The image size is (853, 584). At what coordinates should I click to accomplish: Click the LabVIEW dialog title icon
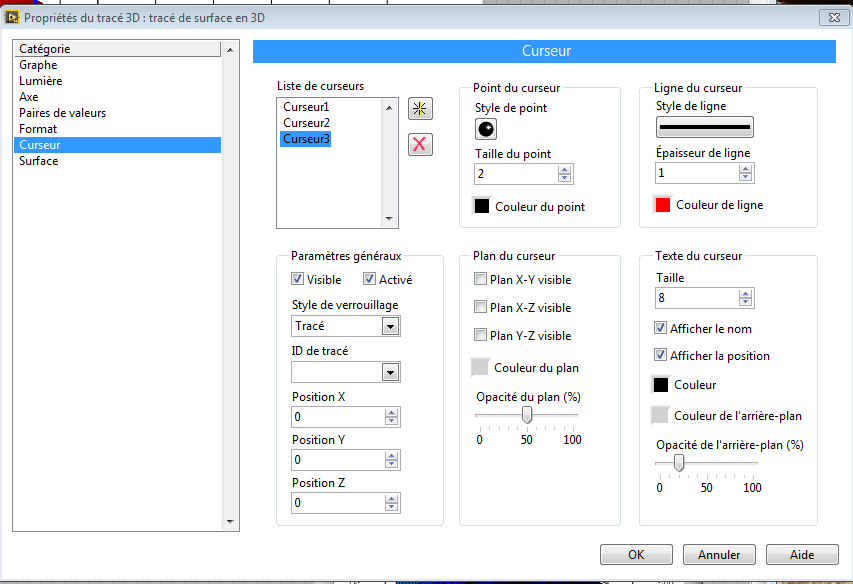point(11,17)
